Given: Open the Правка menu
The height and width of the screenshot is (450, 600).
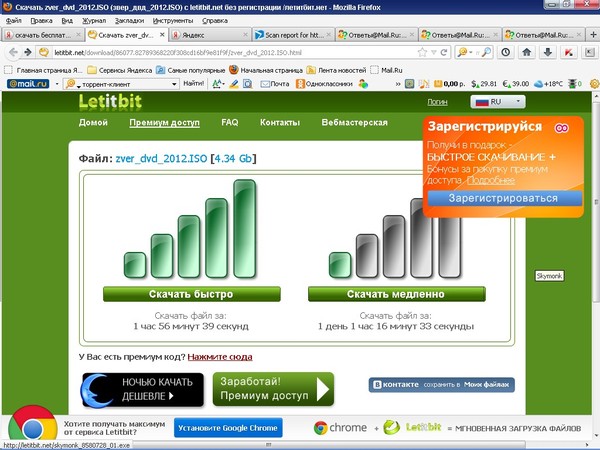Looking at the screenshot, I should click(x=41, y=21).
